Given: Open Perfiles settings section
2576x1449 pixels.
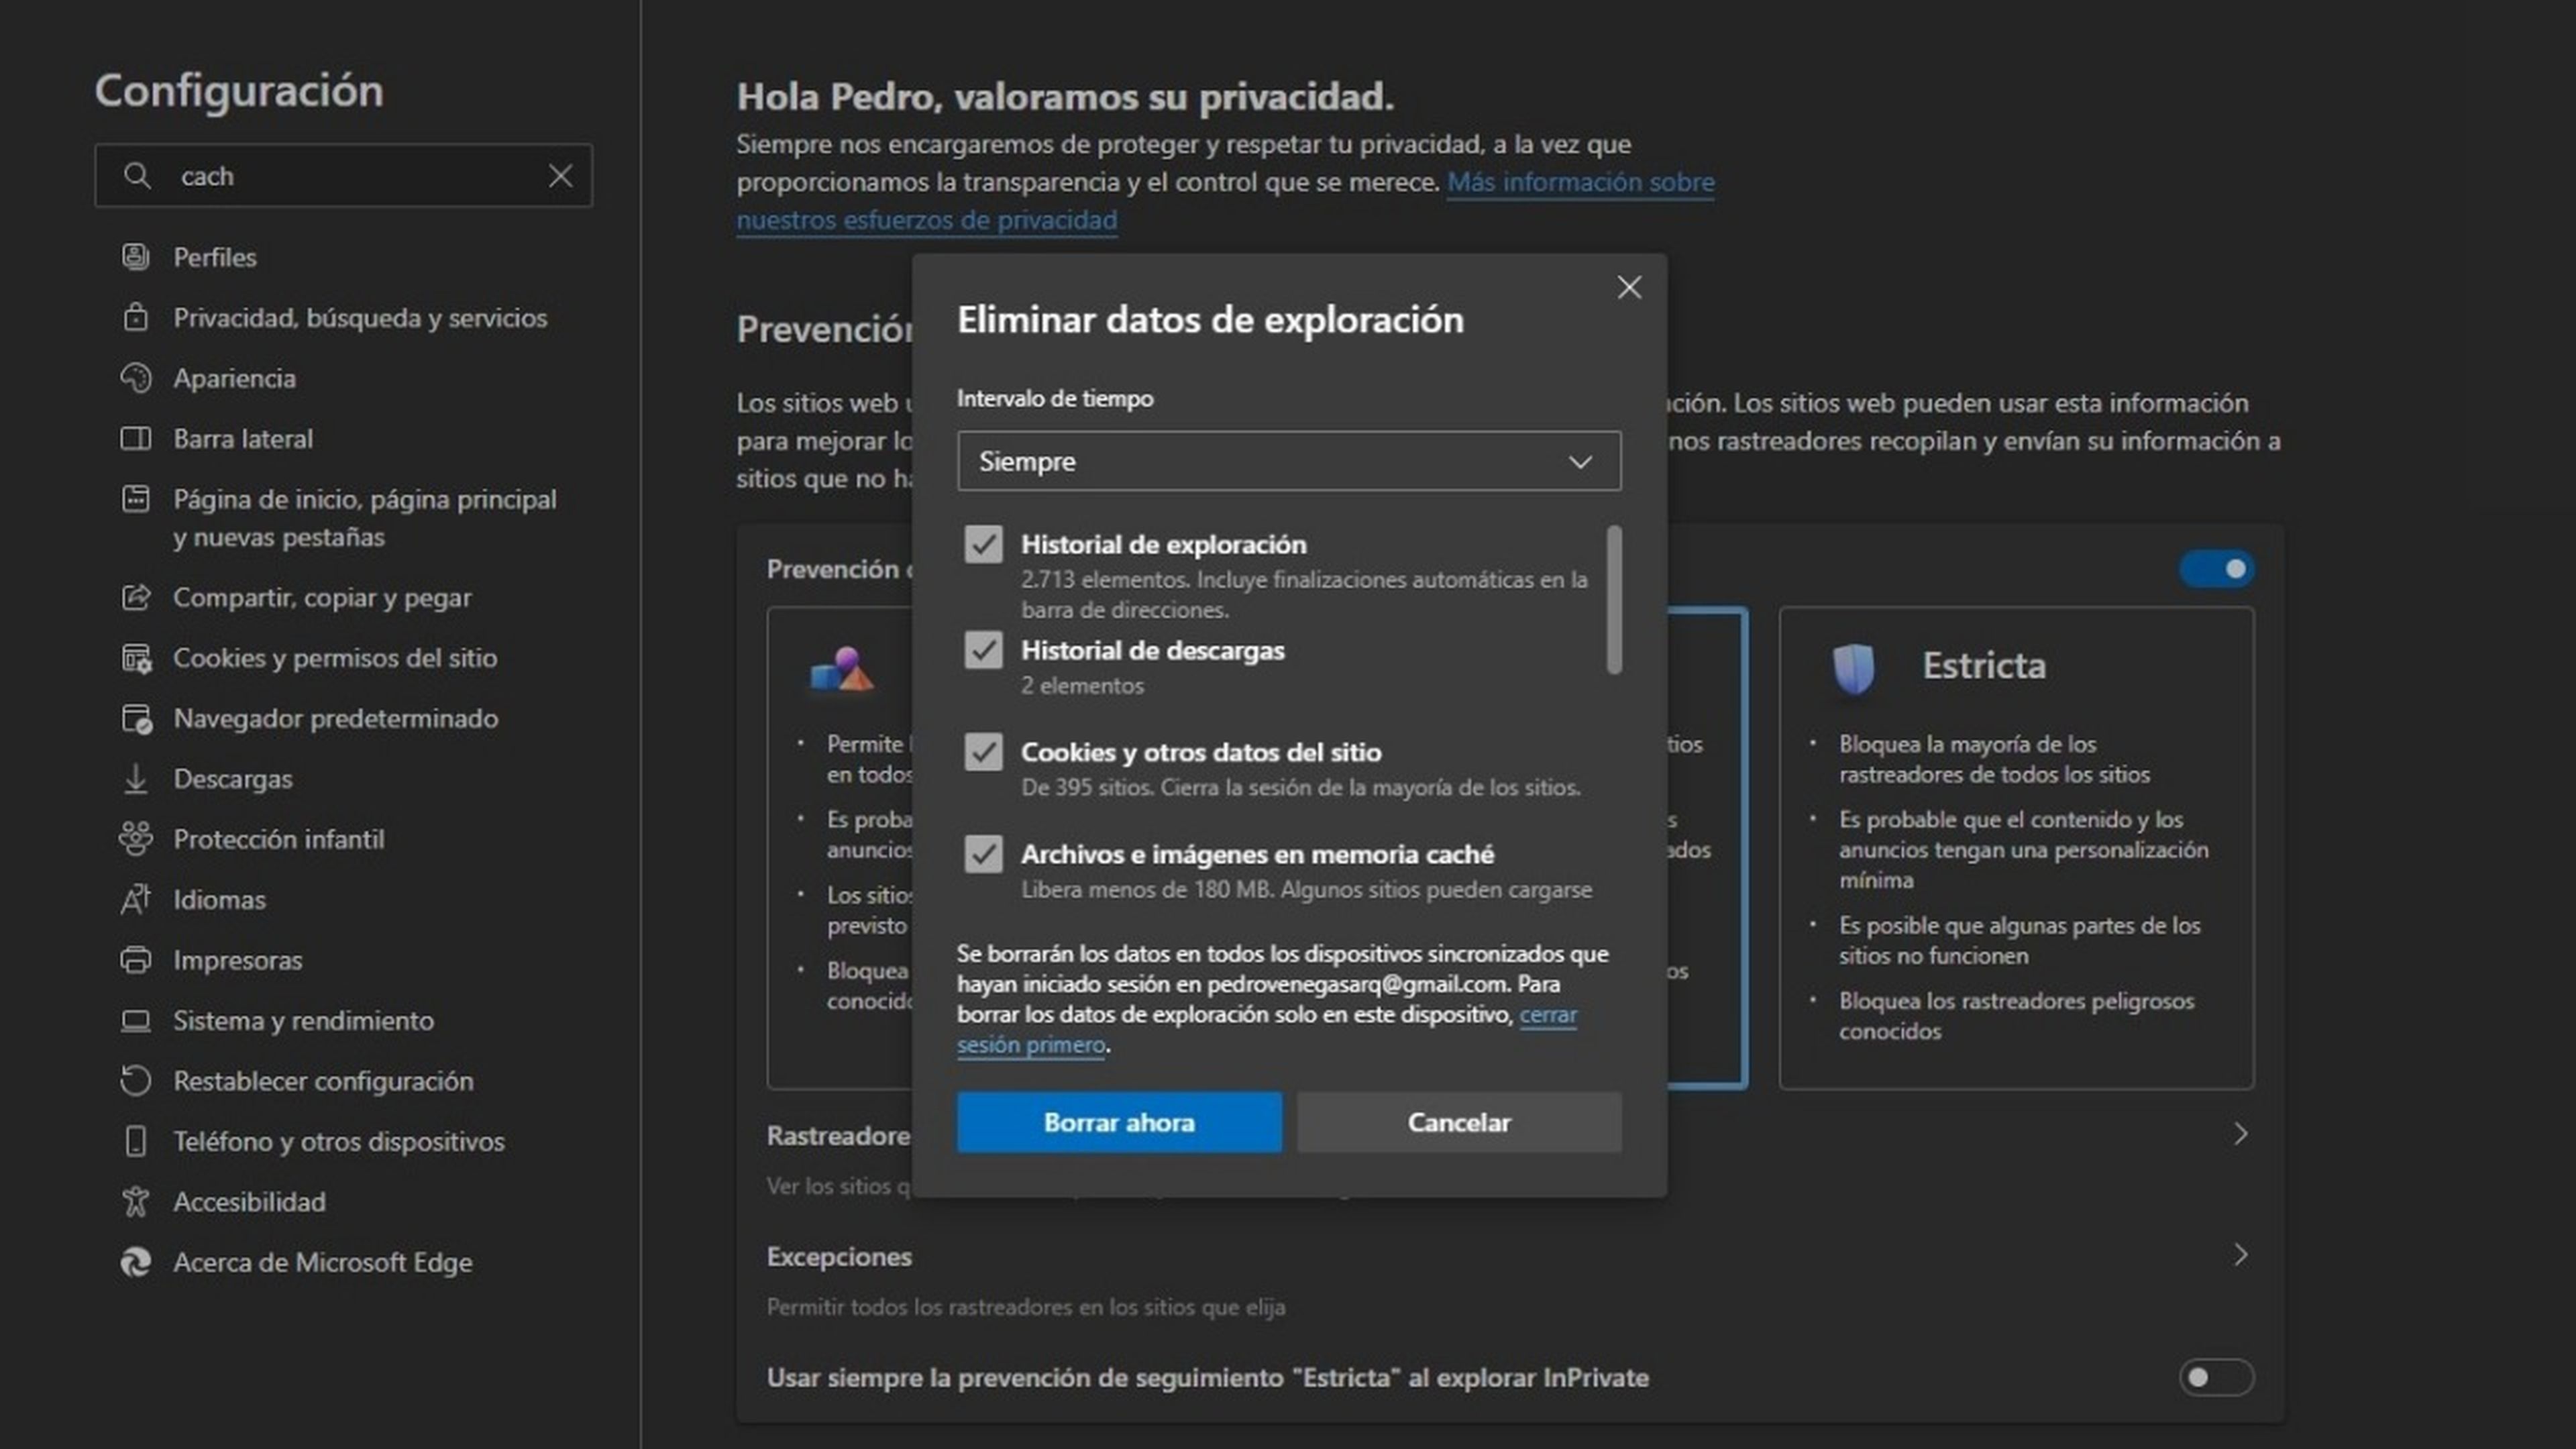Looking at the screenshot, I should [214, 258].
